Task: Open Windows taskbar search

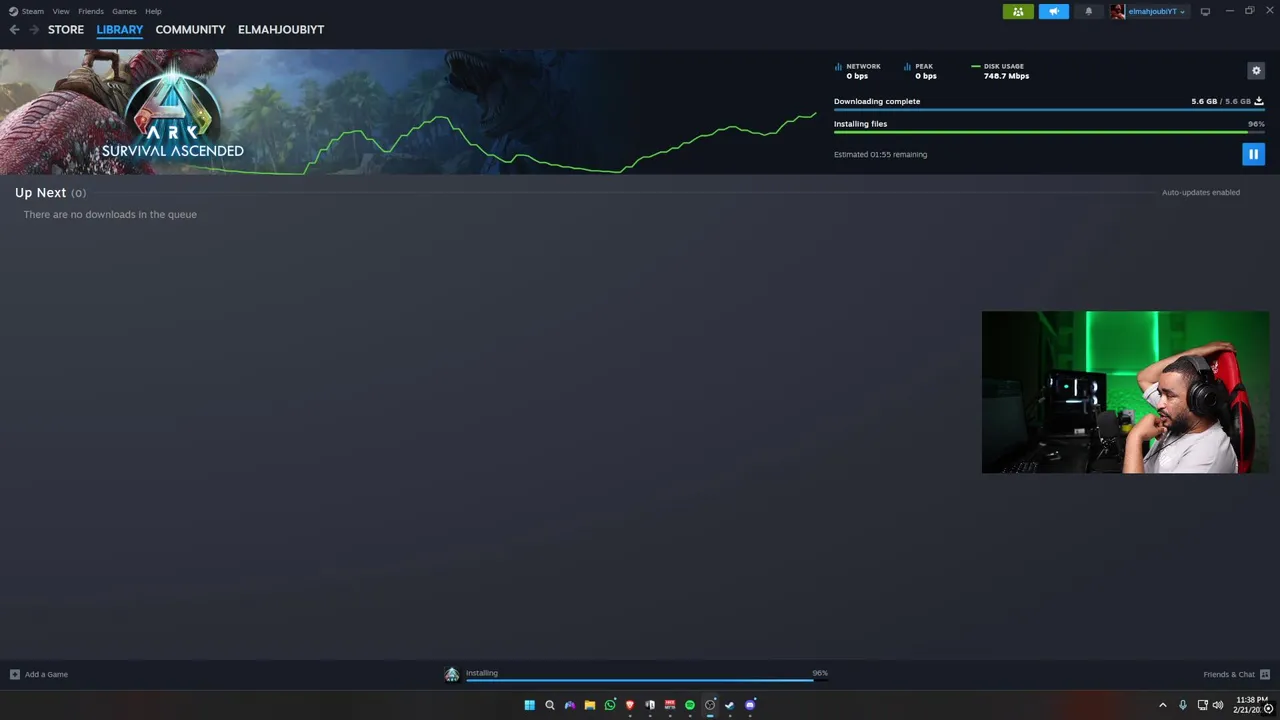Action: click(x=549, y=705)
